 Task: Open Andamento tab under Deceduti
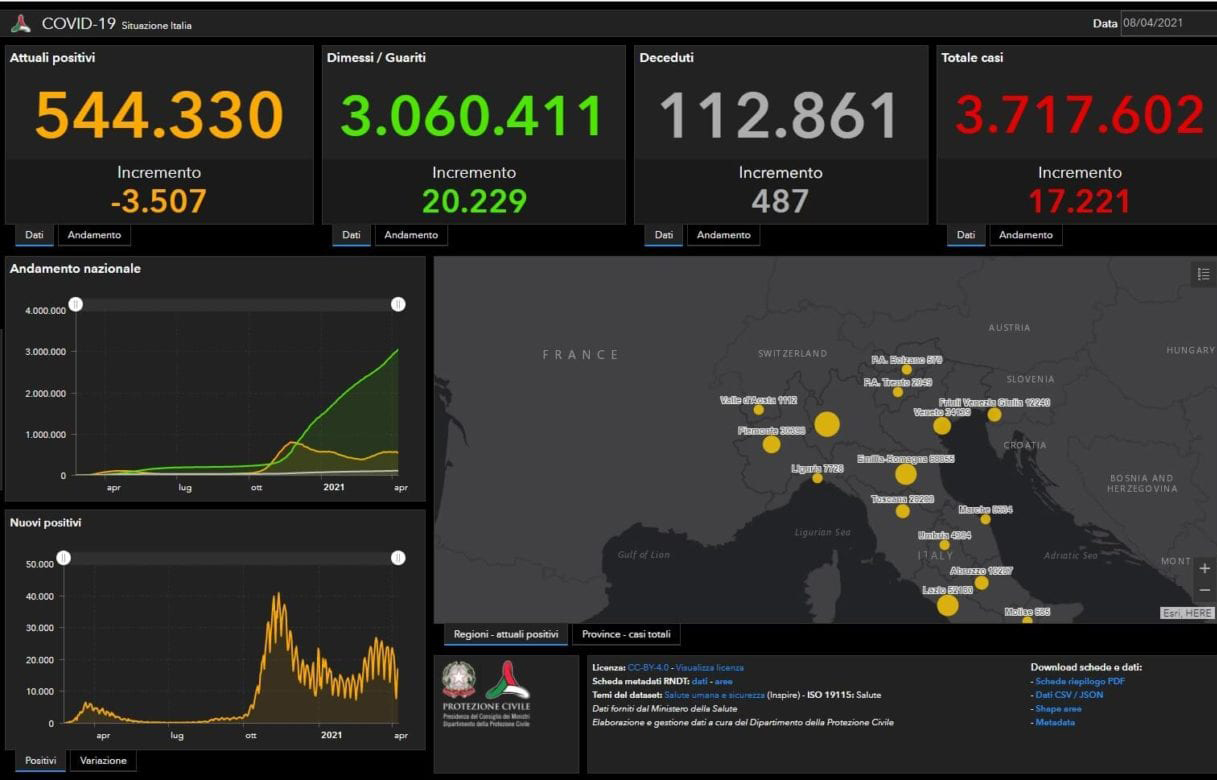click(x=723, y=235)
